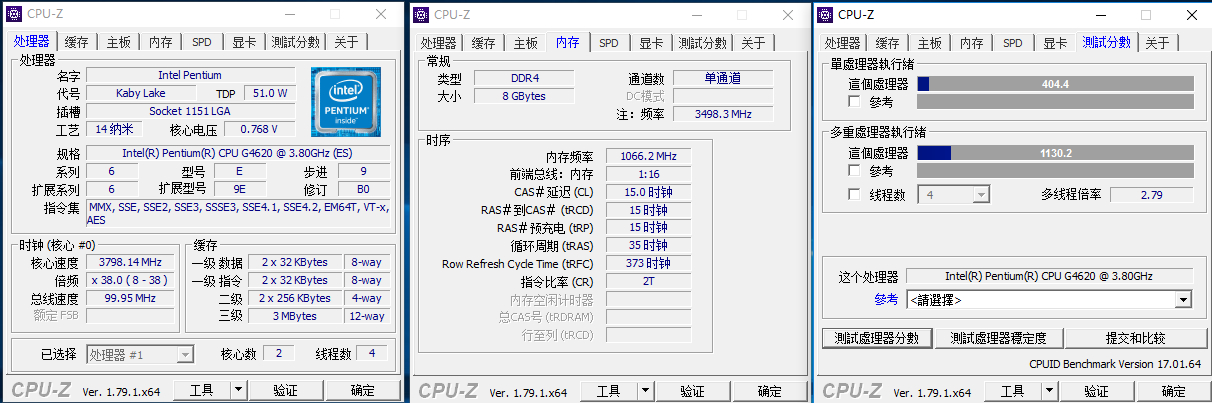Click the single-thread 參考 empty bar
This screenshot has width=1212, height=403.
click(x=1055, y=102)
